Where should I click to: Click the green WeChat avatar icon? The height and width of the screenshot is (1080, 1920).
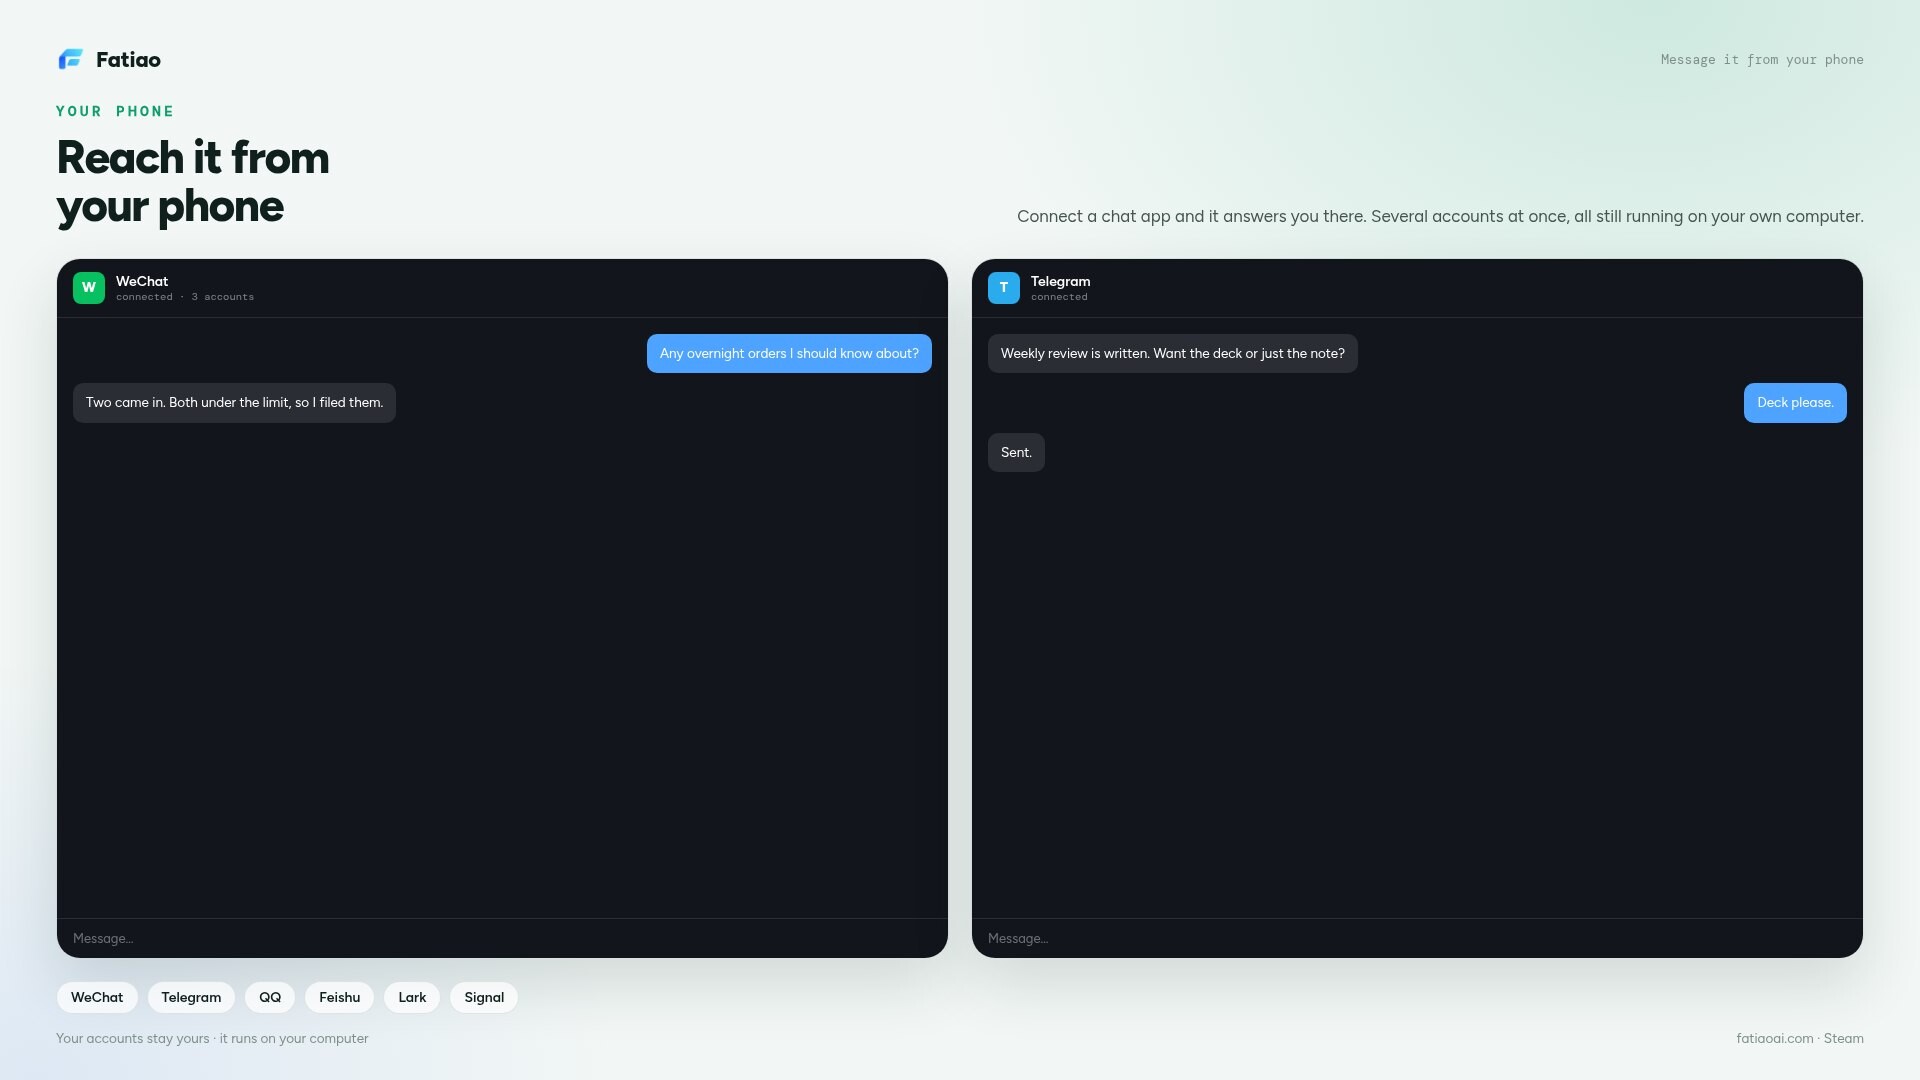click(89, 288)
